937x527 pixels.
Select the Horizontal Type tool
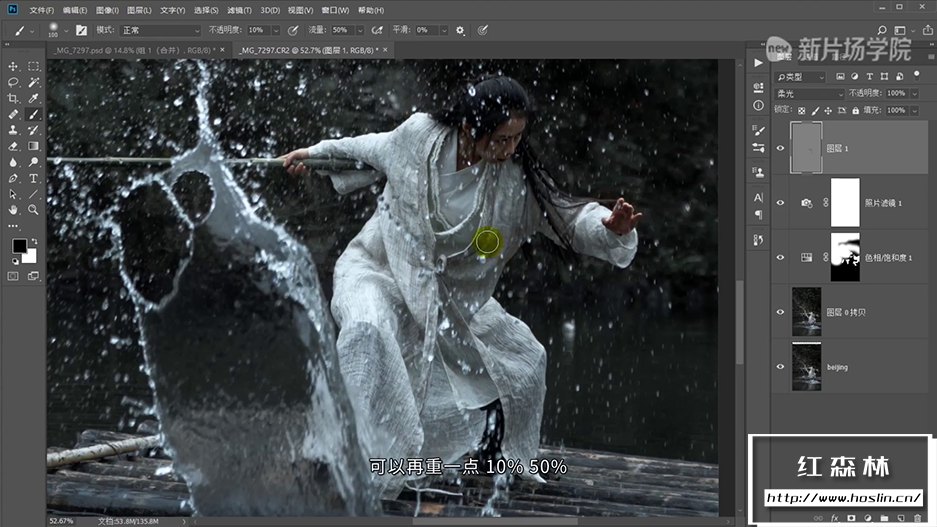(33, 178)
